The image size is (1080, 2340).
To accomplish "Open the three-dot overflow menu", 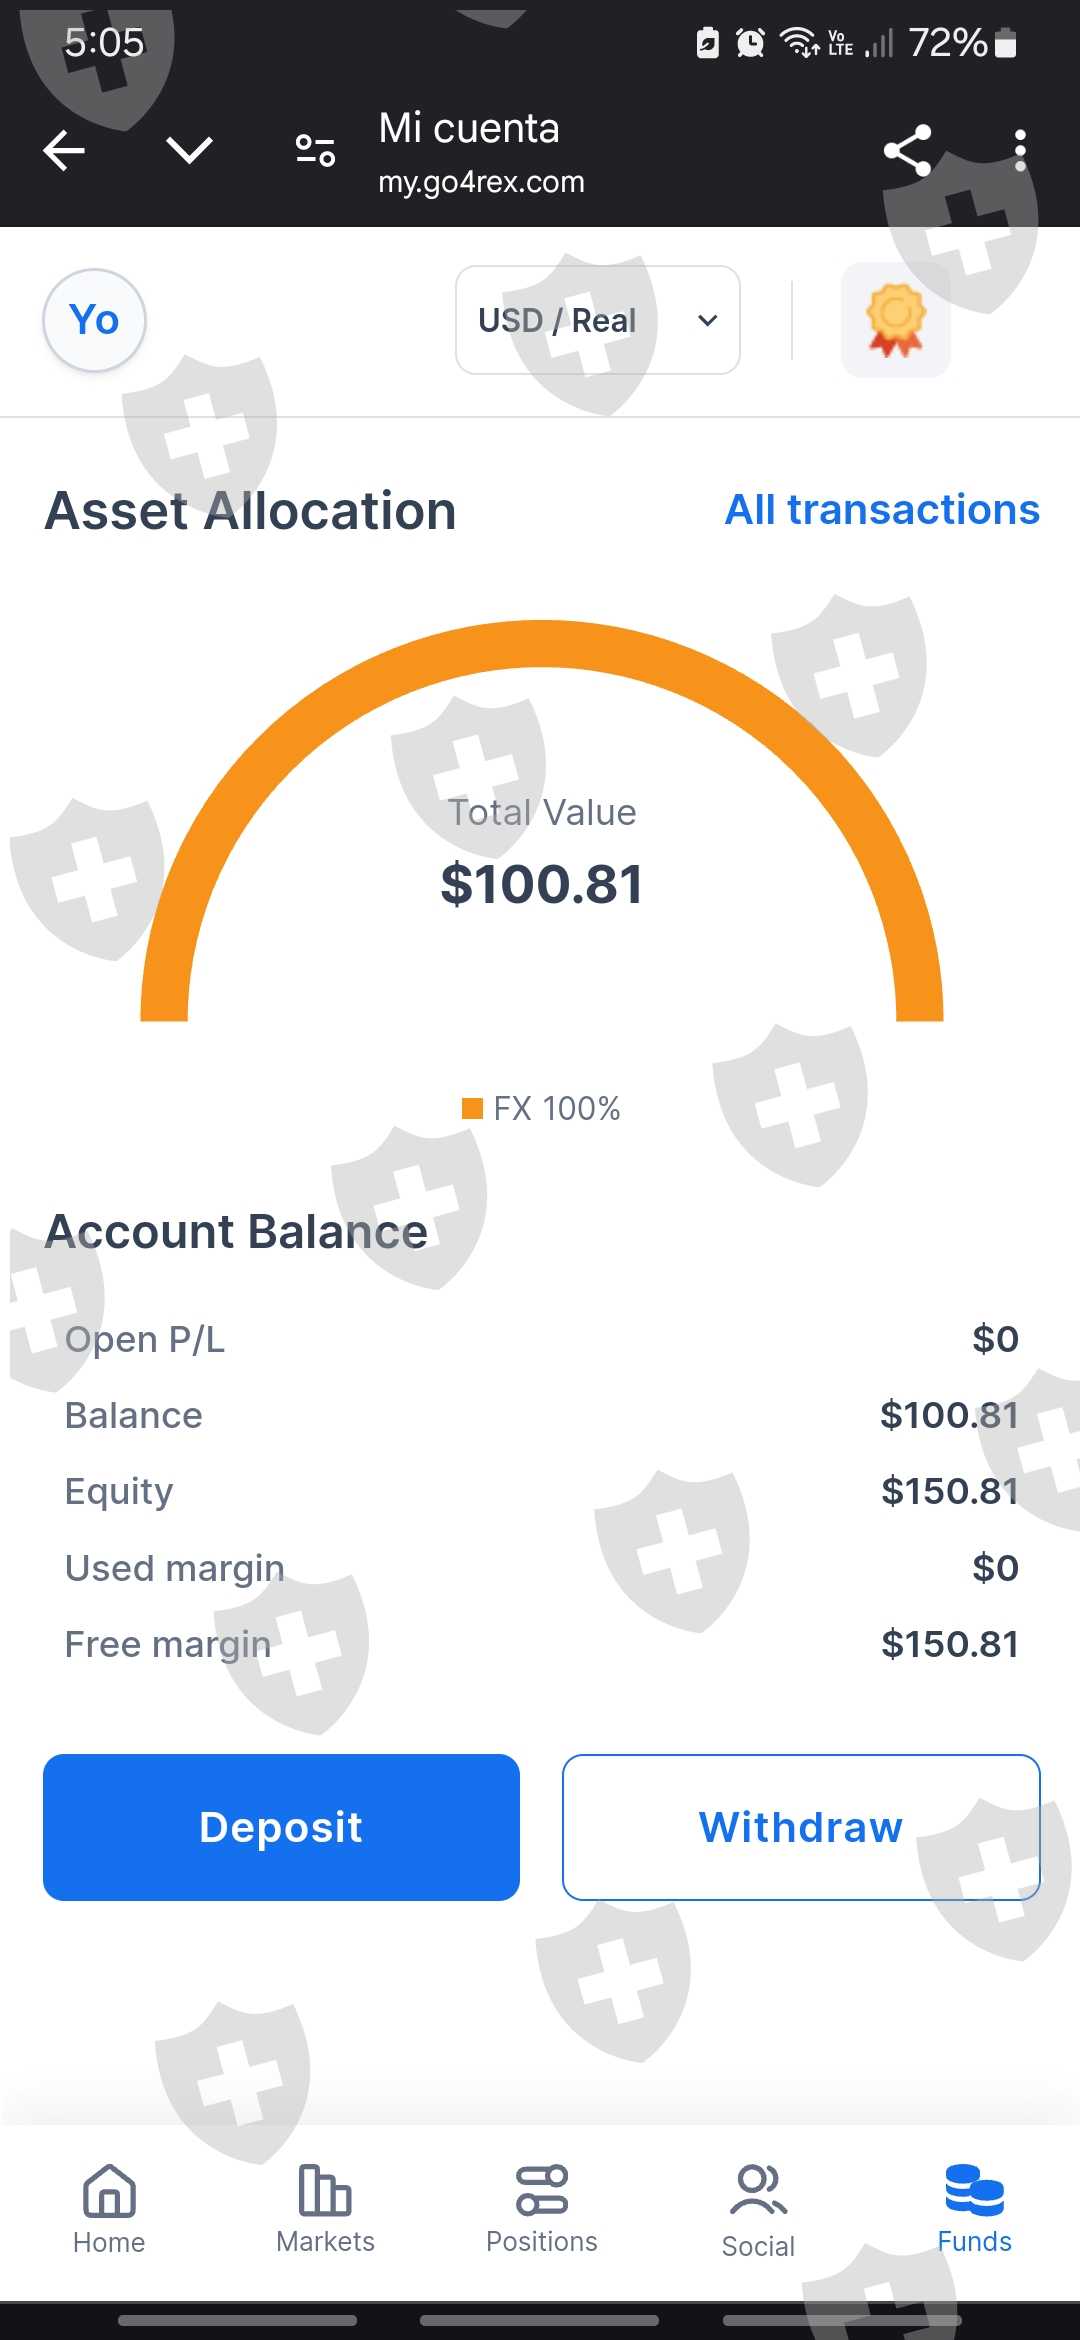I will (1019, 151).
